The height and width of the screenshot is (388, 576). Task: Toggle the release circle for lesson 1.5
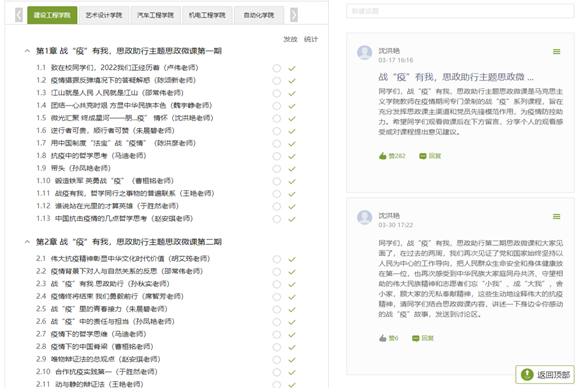click(x=277, y=119)
